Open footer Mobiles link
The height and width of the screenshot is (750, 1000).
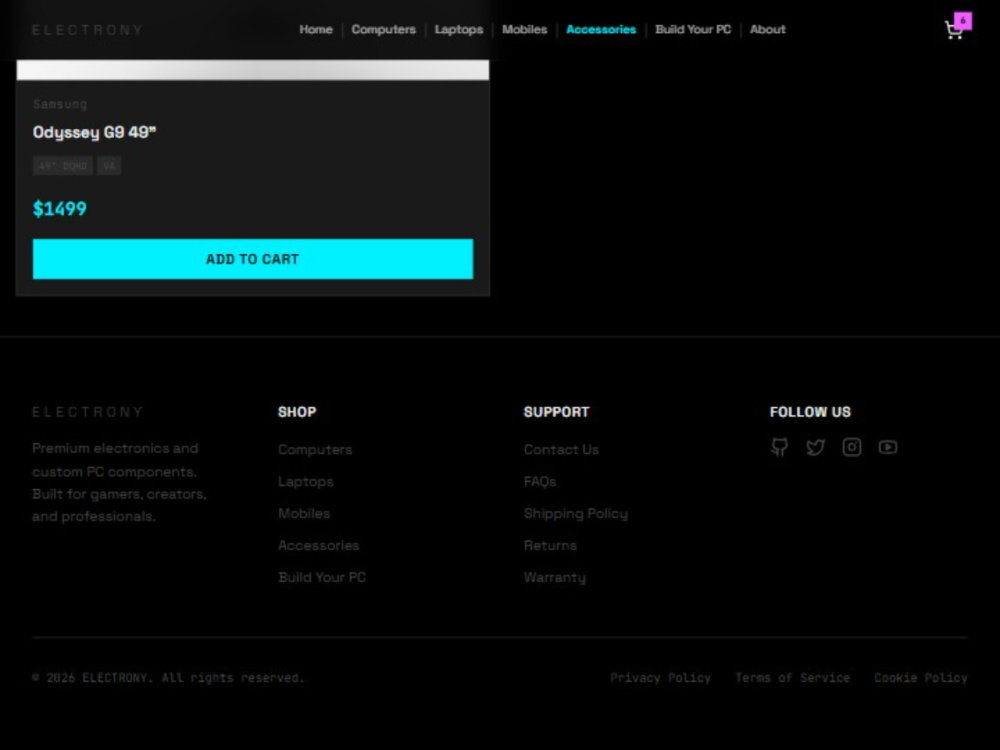(x=304, y=513)
